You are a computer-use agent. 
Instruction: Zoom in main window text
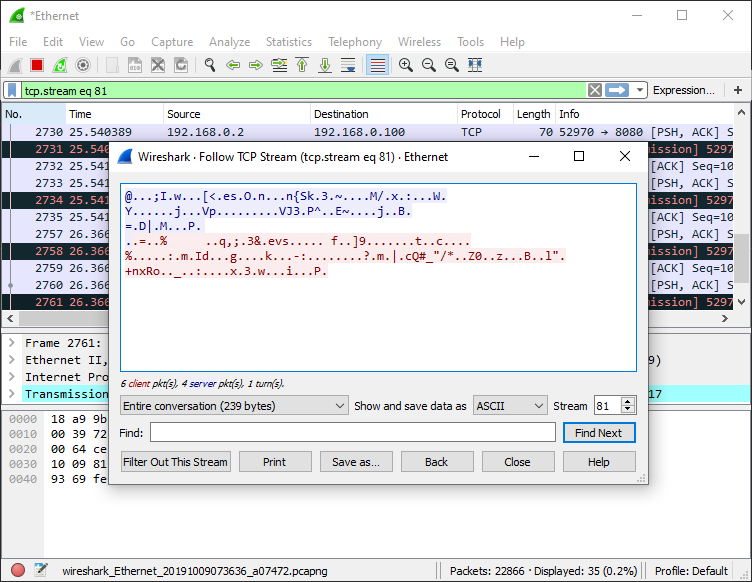pos(406,65)
